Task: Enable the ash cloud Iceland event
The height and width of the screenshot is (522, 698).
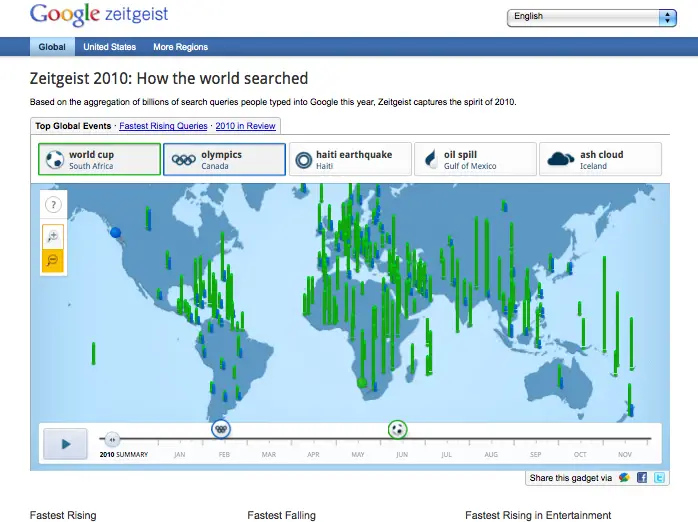Action: pyautogui.click(x=600, y=159)
